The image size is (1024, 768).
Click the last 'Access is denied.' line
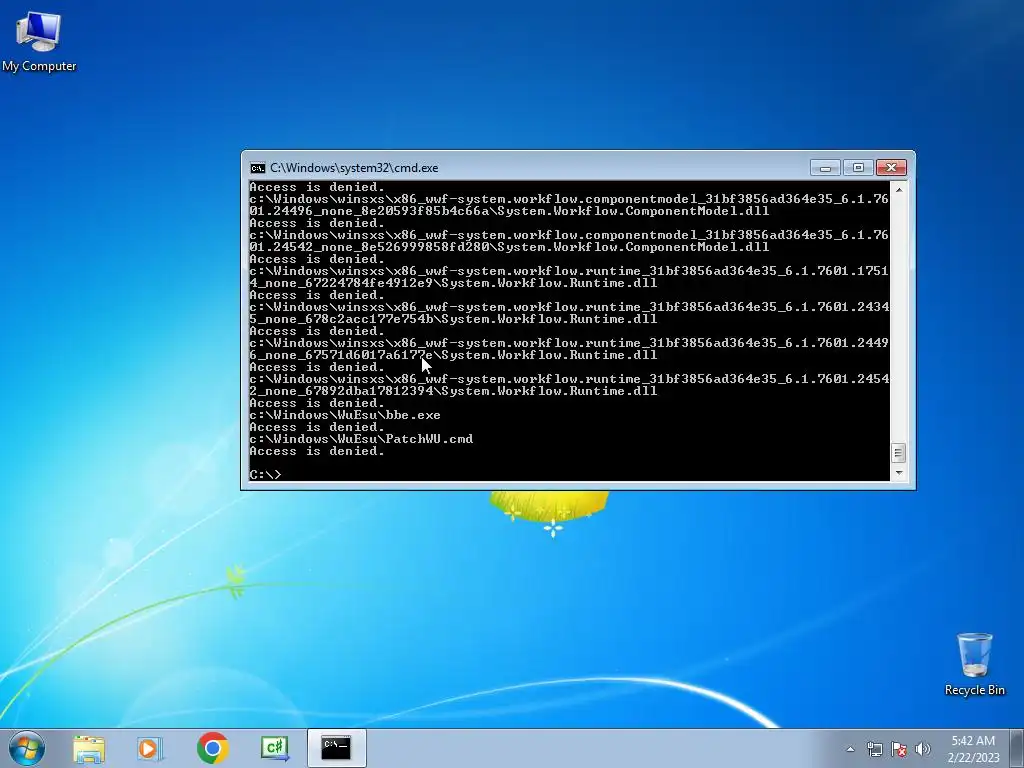pyautogui.click(x=317, y=451)
